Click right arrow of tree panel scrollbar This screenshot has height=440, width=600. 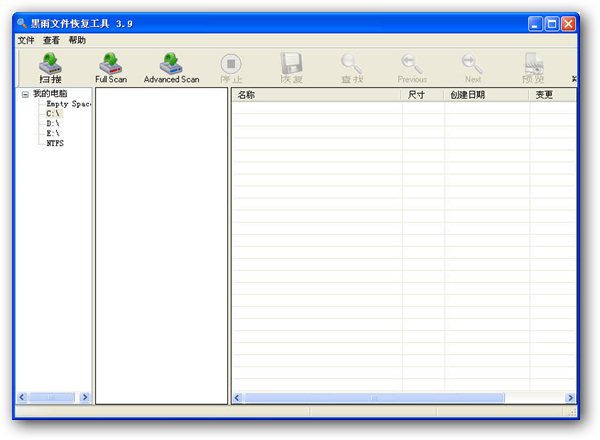(x=85, y=397)
